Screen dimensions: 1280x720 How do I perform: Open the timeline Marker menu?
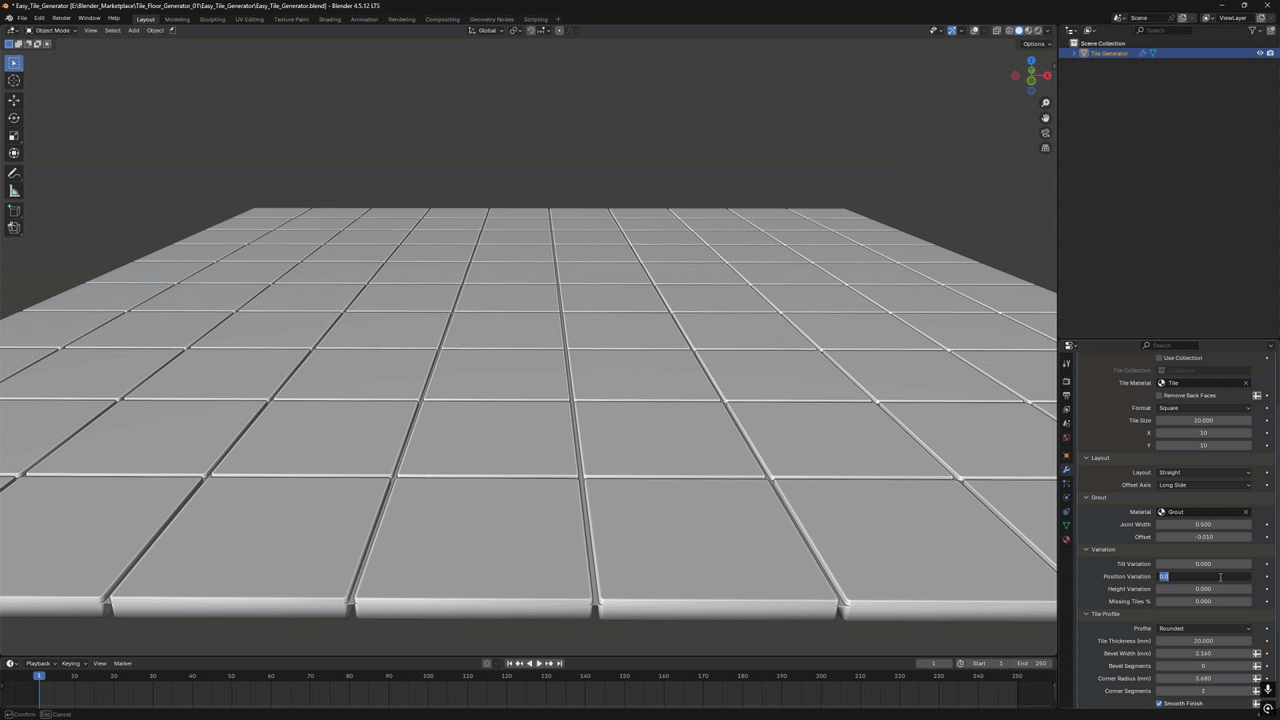(x=123, y=663)
